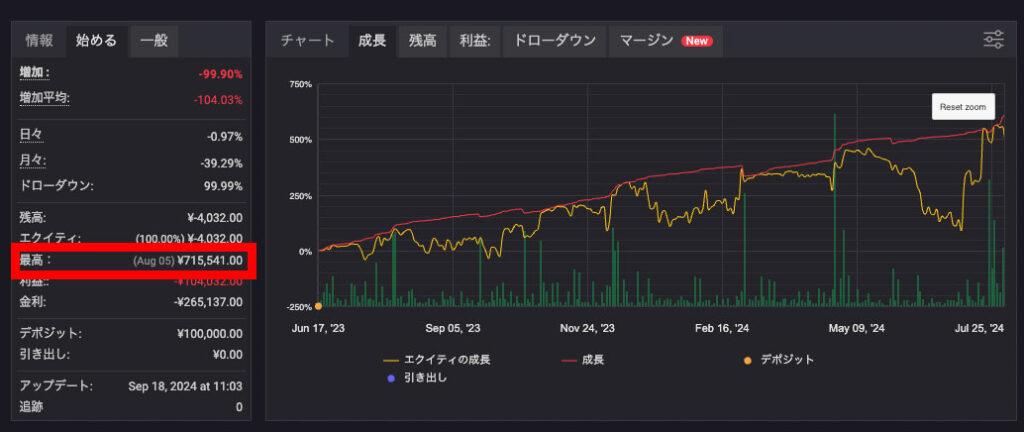Open the ドローダウン chart tab
The image size is (1024, 432).
click(555, 40)
